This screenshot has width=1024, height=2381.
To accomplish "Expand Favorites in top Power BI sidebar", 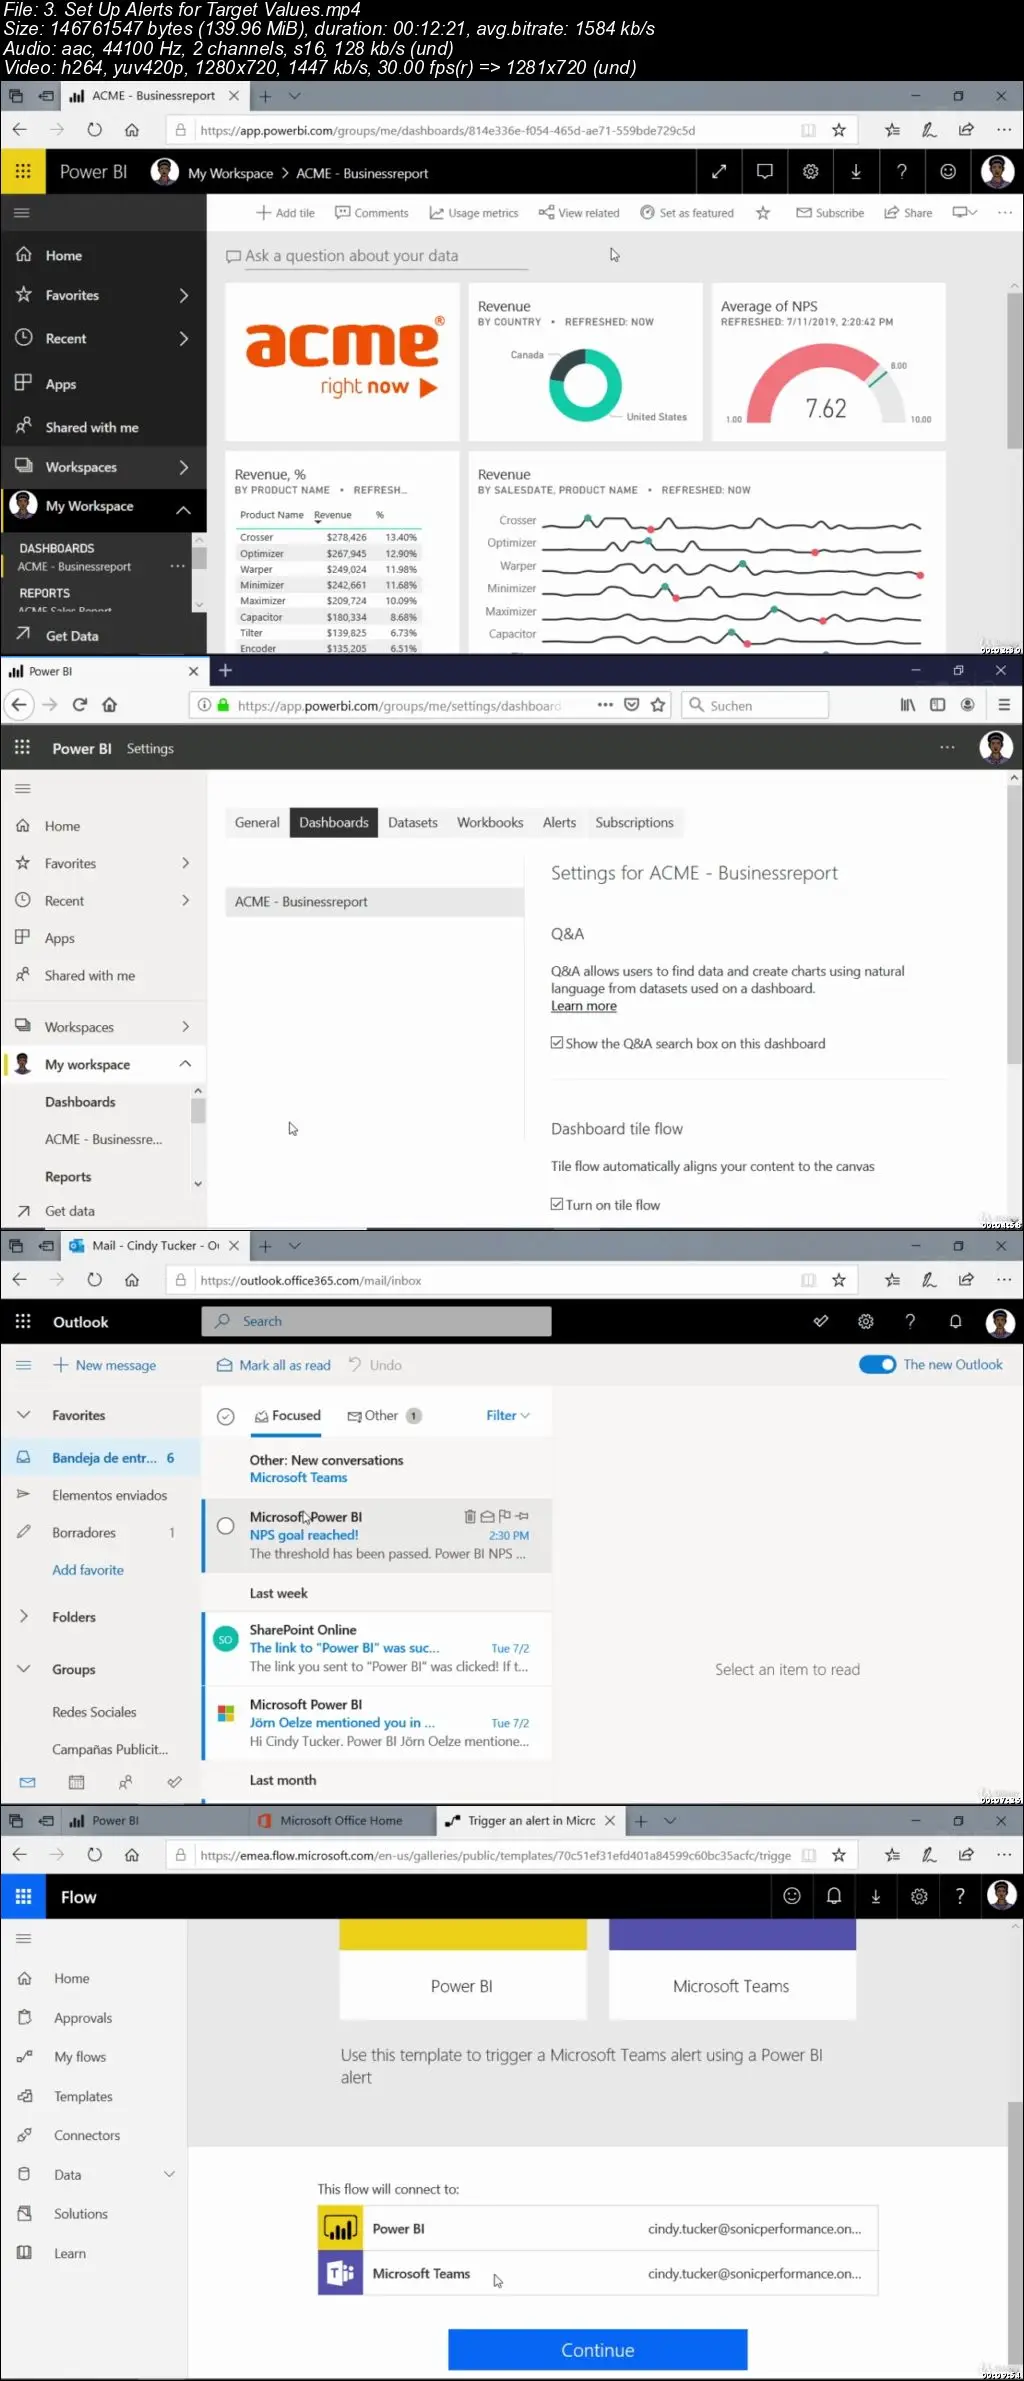I will pyautogui.click(x=184, y=295).
